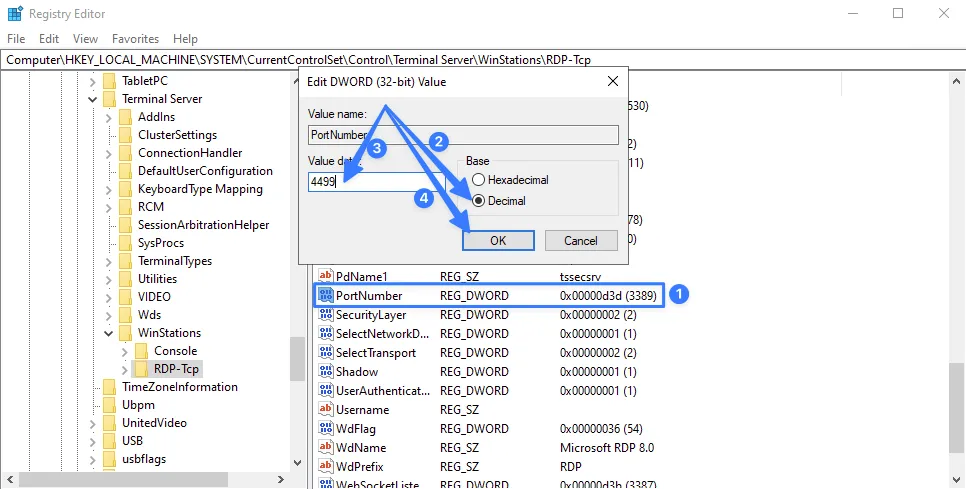Click the folder icon for RDP-Tcp
The image size is (966, 489).
tap(142, 369)
